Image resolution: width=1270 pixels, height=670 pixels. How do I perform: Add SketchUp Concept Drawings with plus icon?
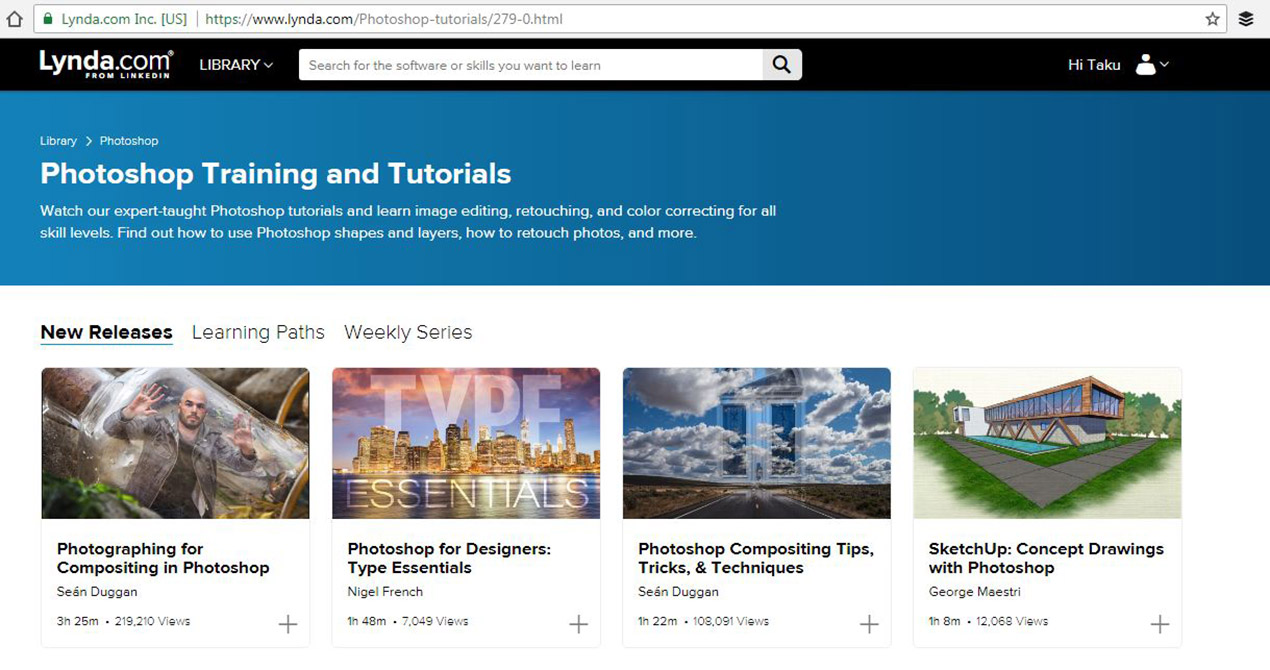click(1160, 624)
